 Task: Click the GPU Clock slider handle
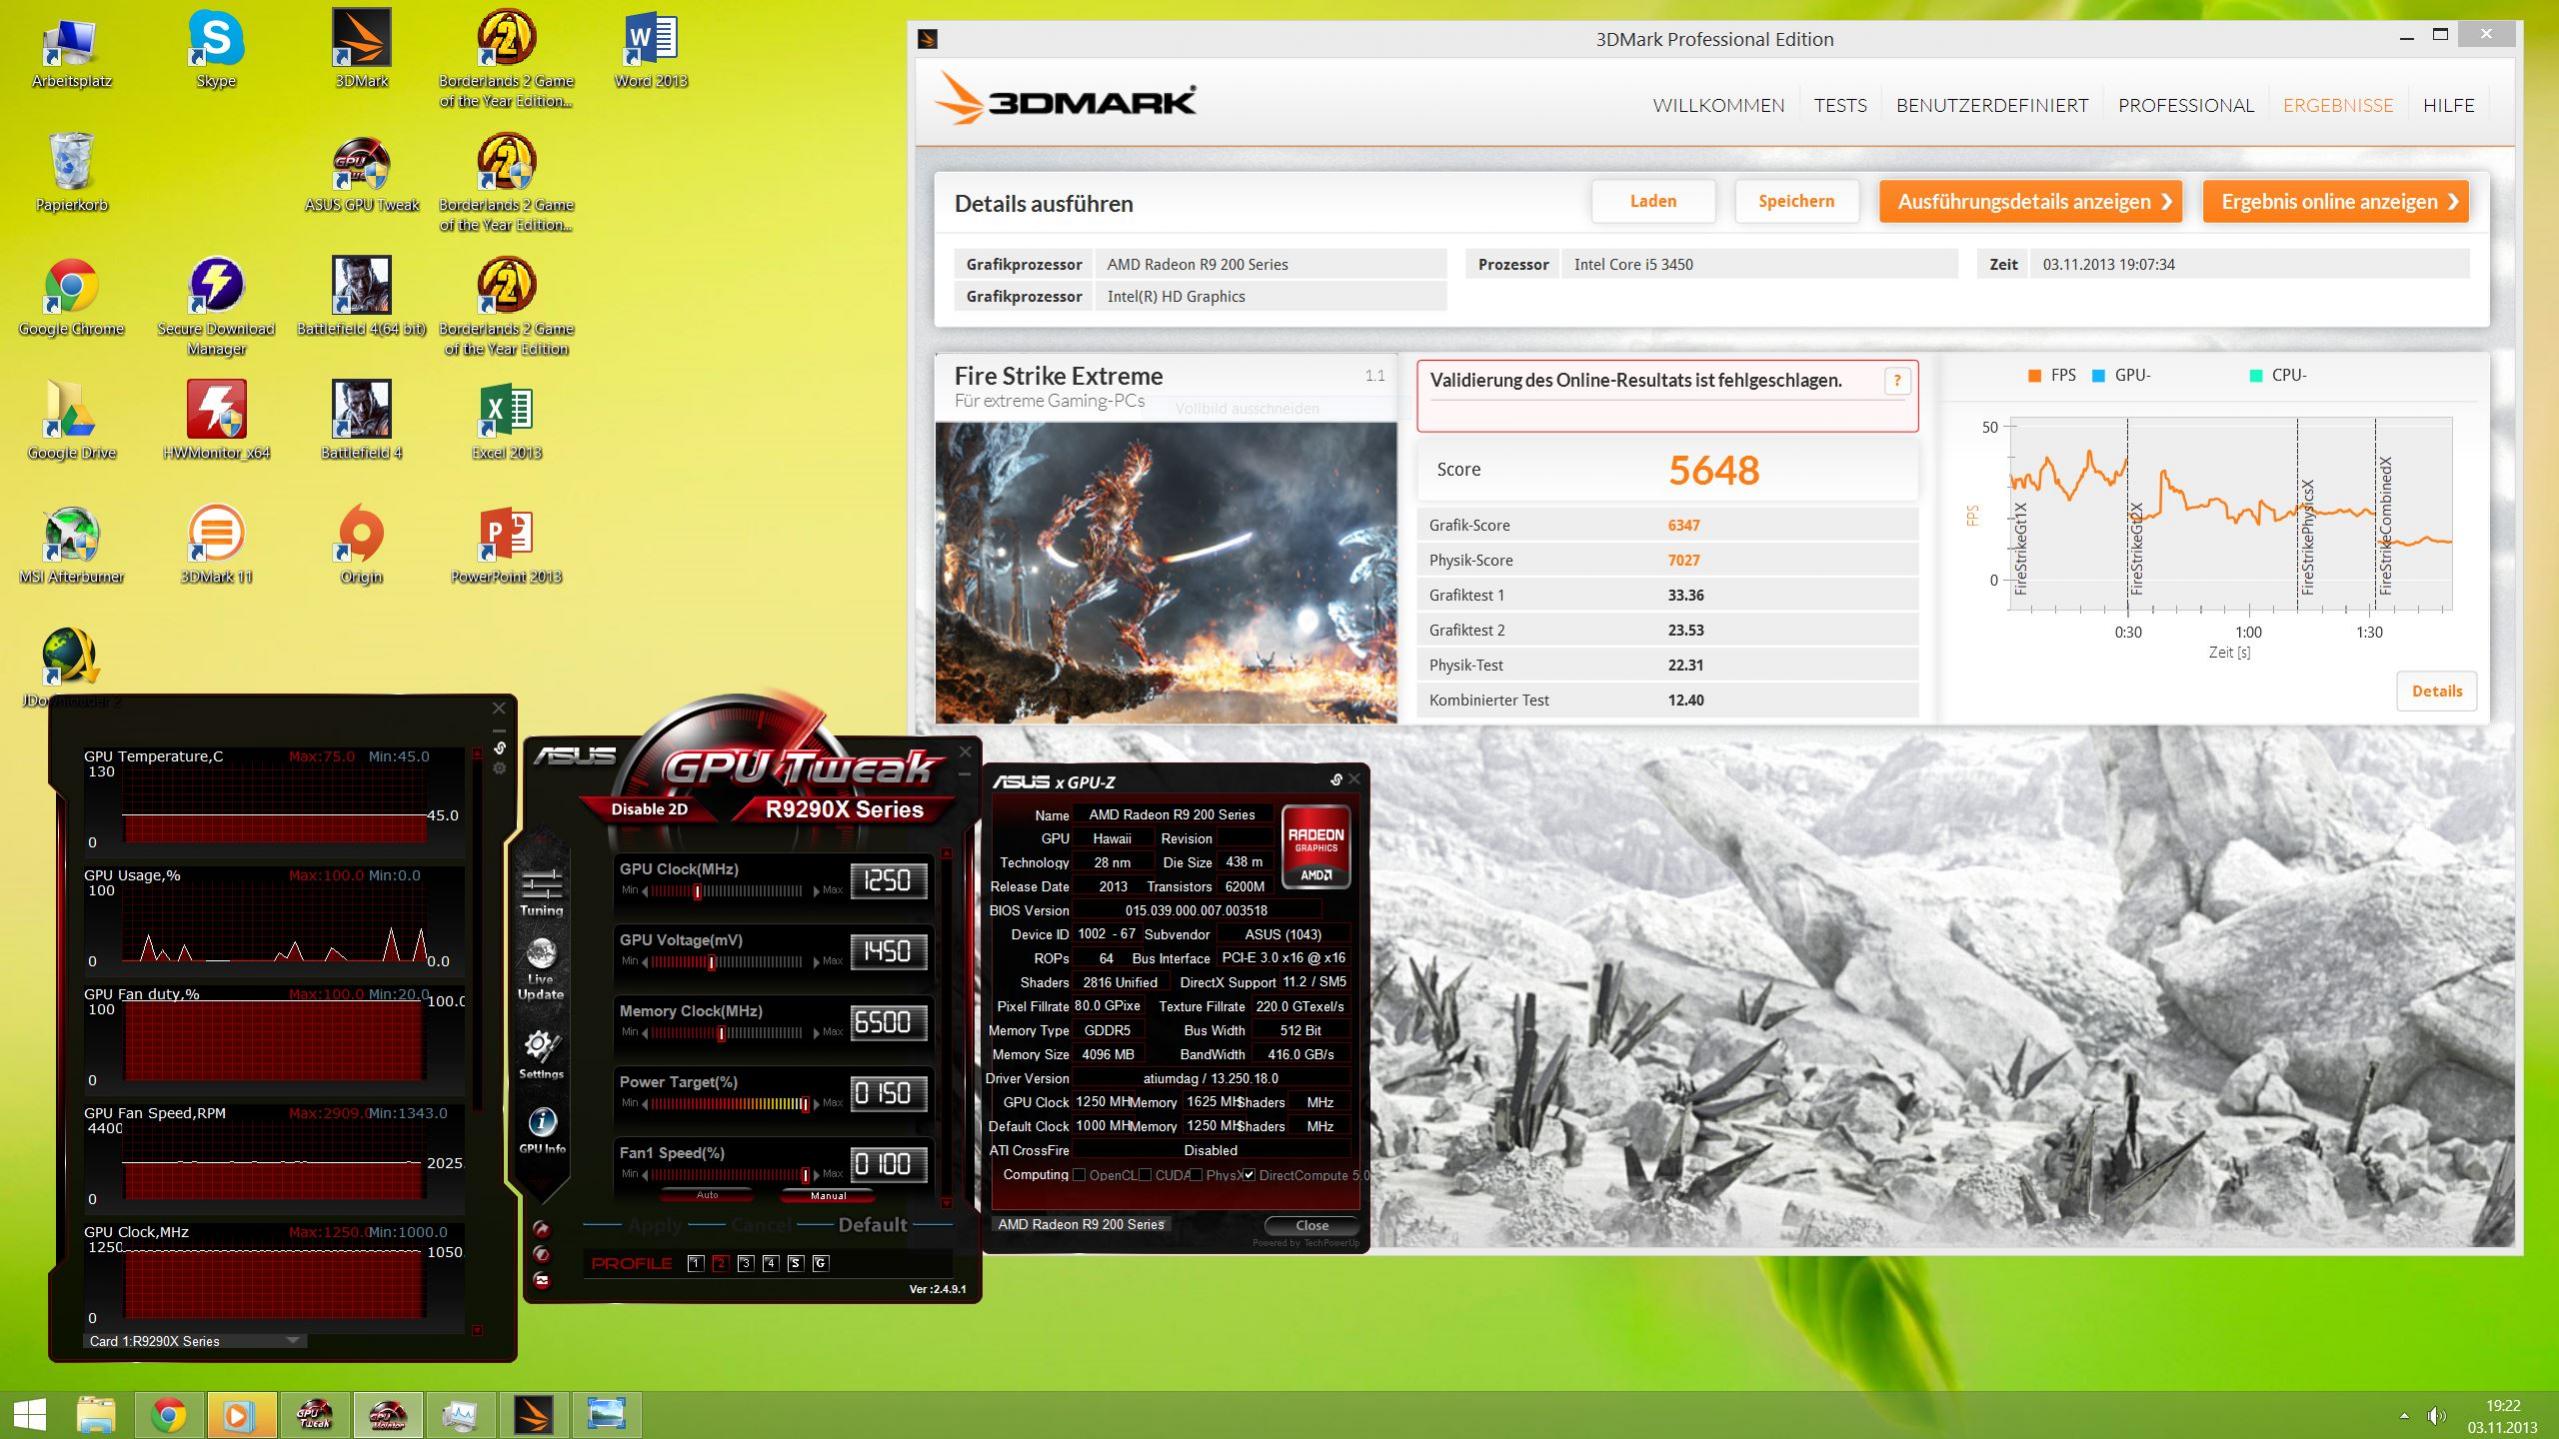click(x=698, y=891)
